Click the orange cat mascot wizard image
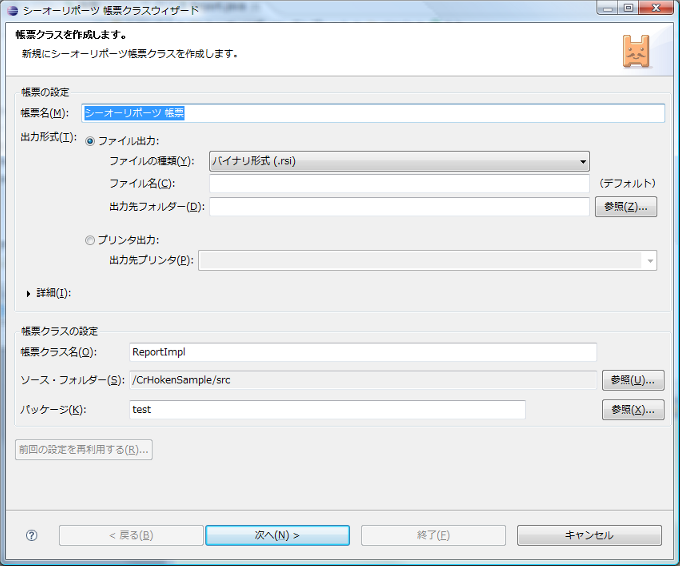The image size is (680, 566). tap(636, 52)
